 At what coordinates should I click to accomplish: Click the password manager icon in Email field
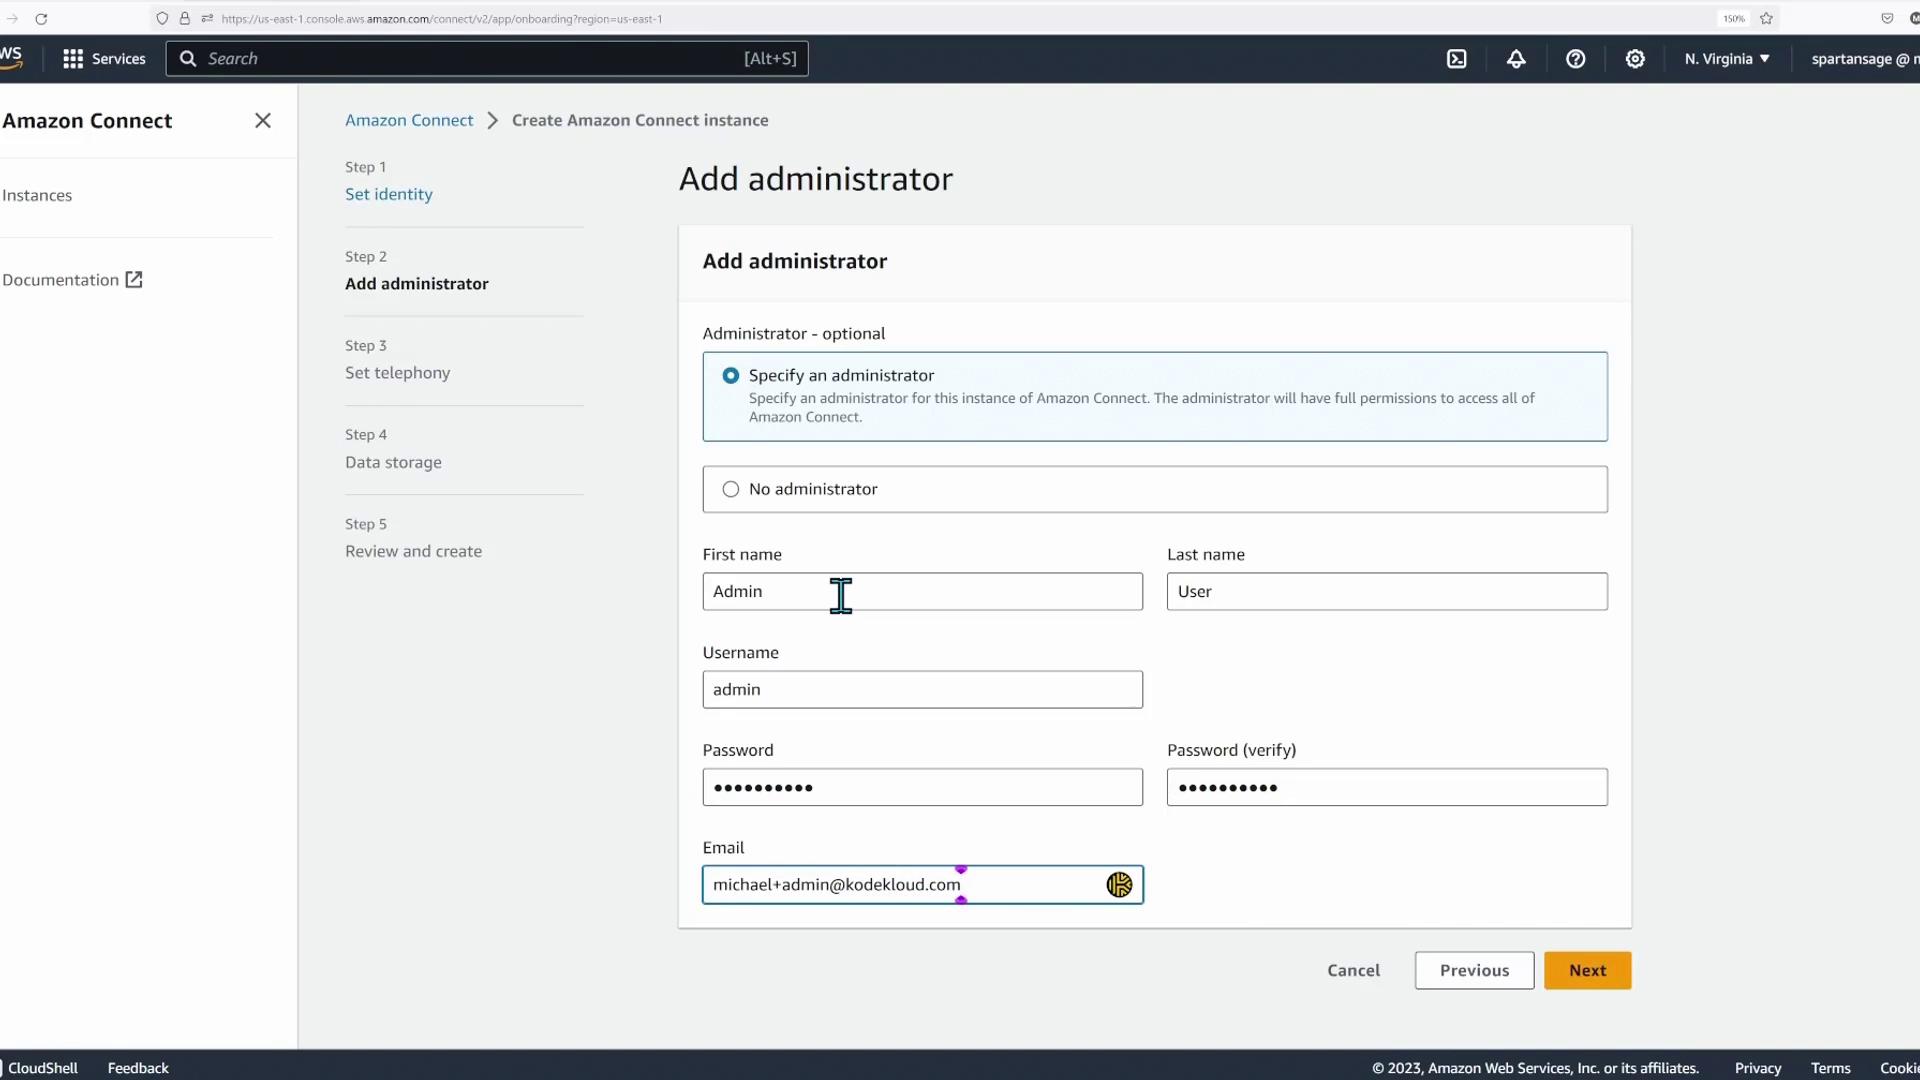pyautogui.click(x=1119, y=885)
